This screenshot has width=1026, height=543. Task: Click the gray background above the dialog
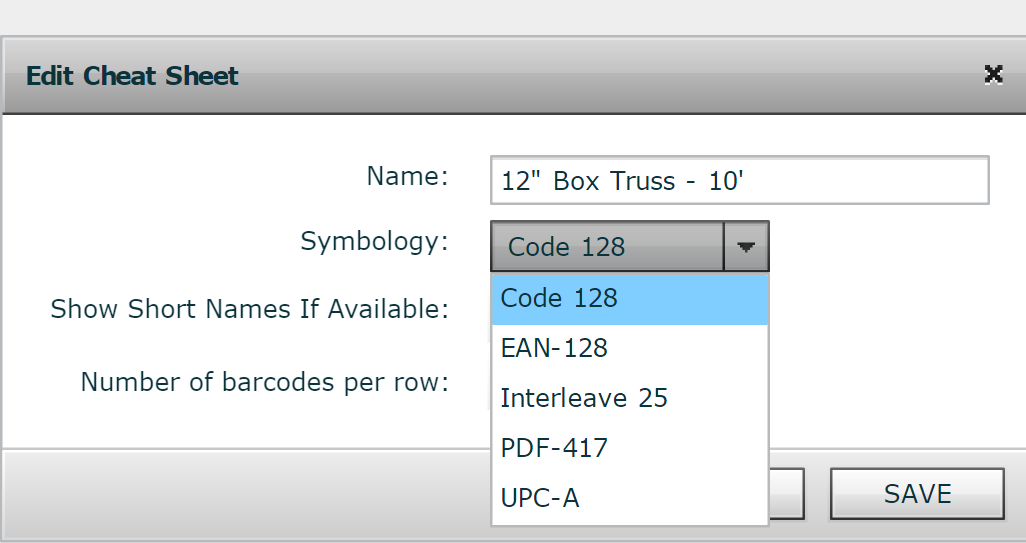click(500, 17)
